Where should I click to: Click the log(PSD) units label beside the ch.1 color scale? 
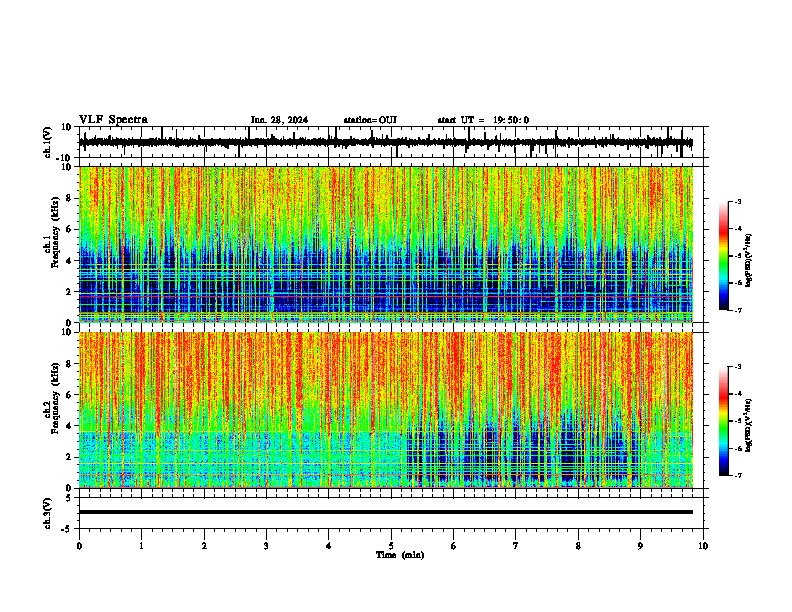coord(749,261)
